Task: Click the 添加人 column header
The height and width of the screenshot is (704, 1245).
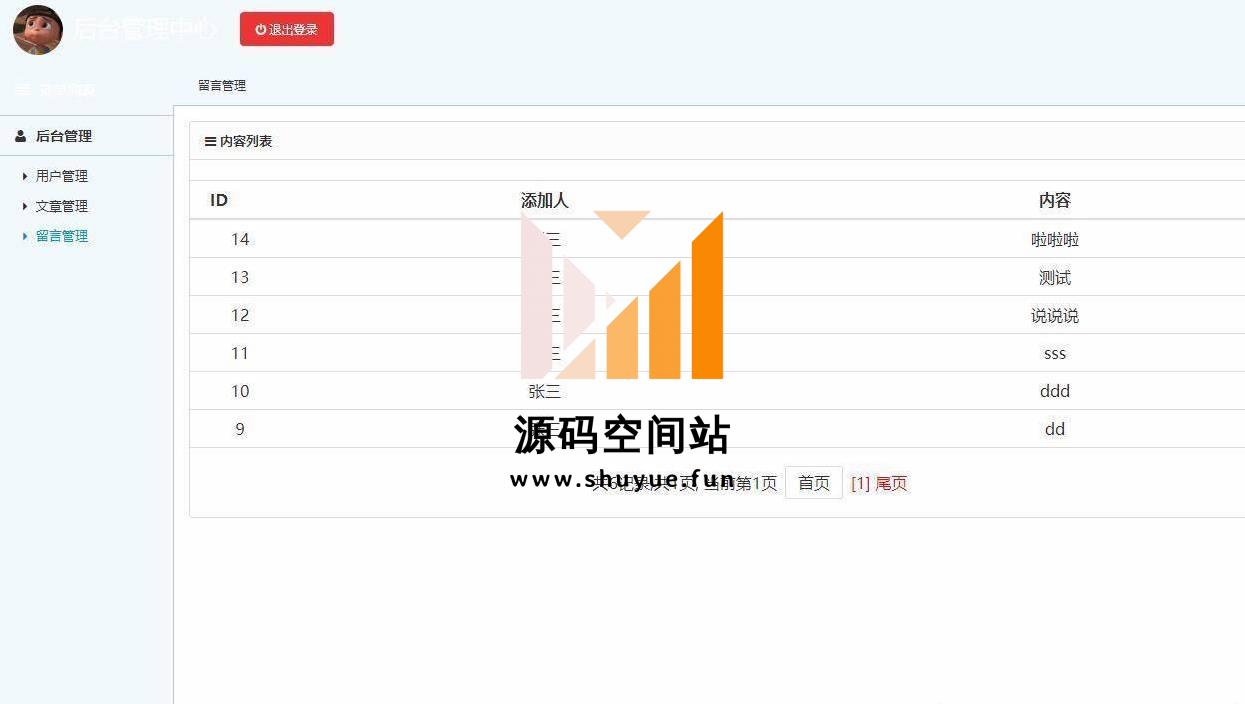Action: pyautogui.click(x=544, y=200)
